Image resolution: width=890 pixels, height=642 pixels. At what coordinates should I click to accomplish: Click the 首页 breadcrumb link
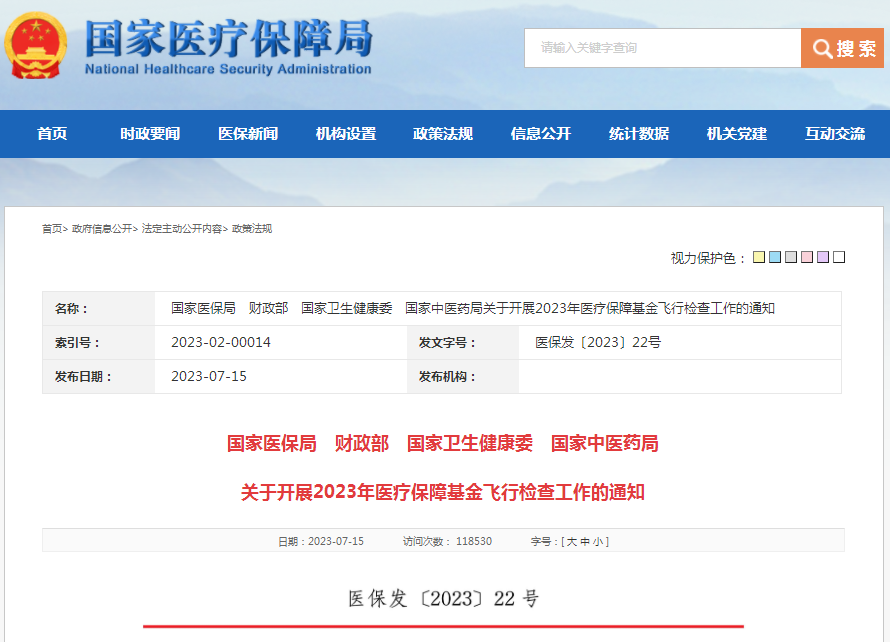(52, 229)
